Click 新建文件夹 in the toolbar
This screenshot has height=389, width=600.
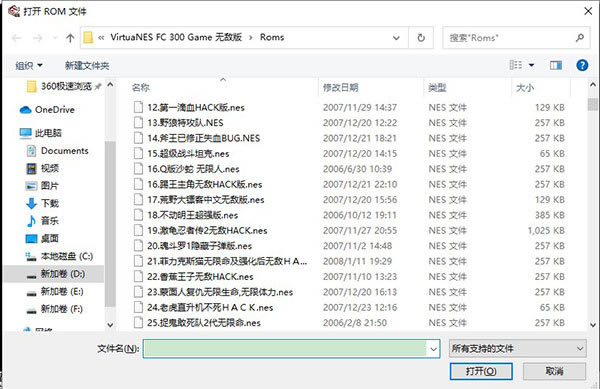tap(87, 65)
